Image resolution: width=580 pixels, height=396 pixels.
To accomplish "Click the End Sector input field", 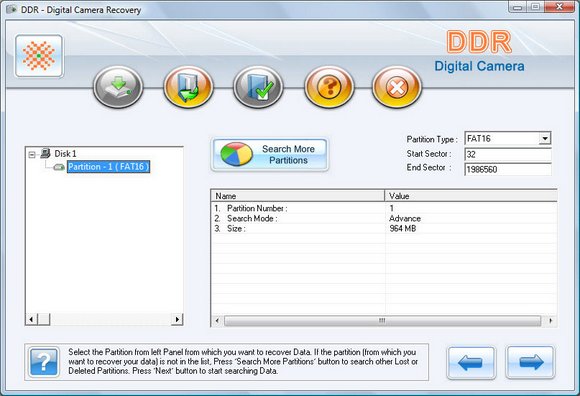I will [x=508, y=169].
